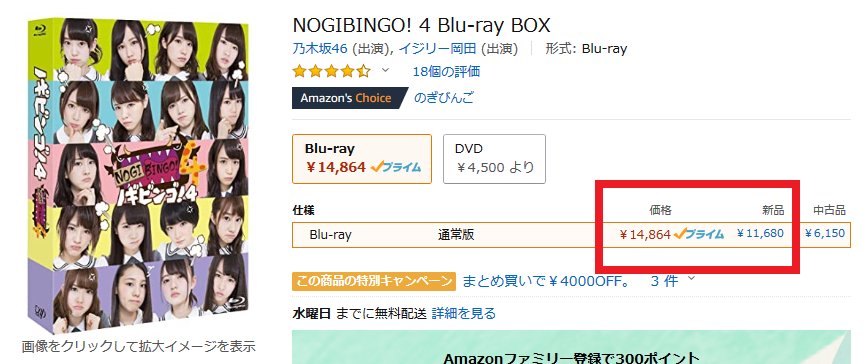Open the rating breakdown chevron beside stars
The image size is (867, 364).
click(386, 70)
